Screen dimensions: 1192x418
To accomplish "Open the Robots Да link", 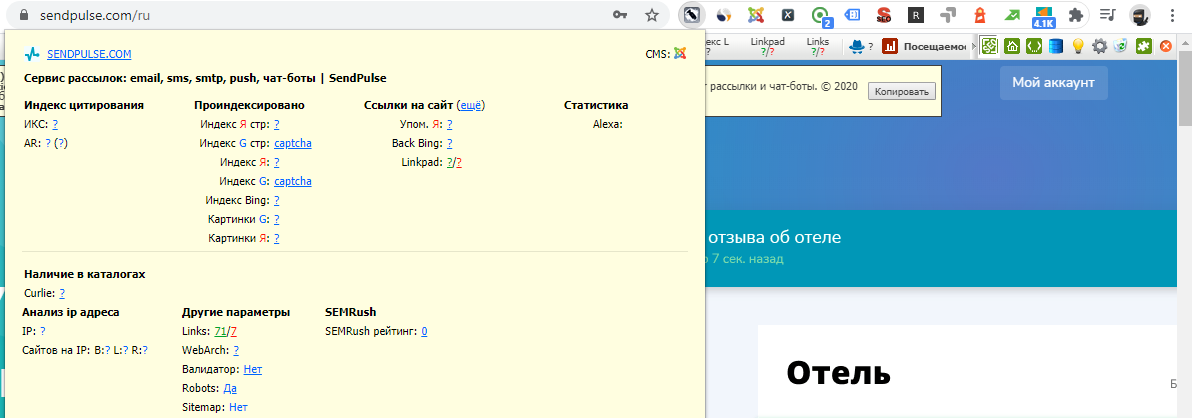I will click(x=230, y=388).
